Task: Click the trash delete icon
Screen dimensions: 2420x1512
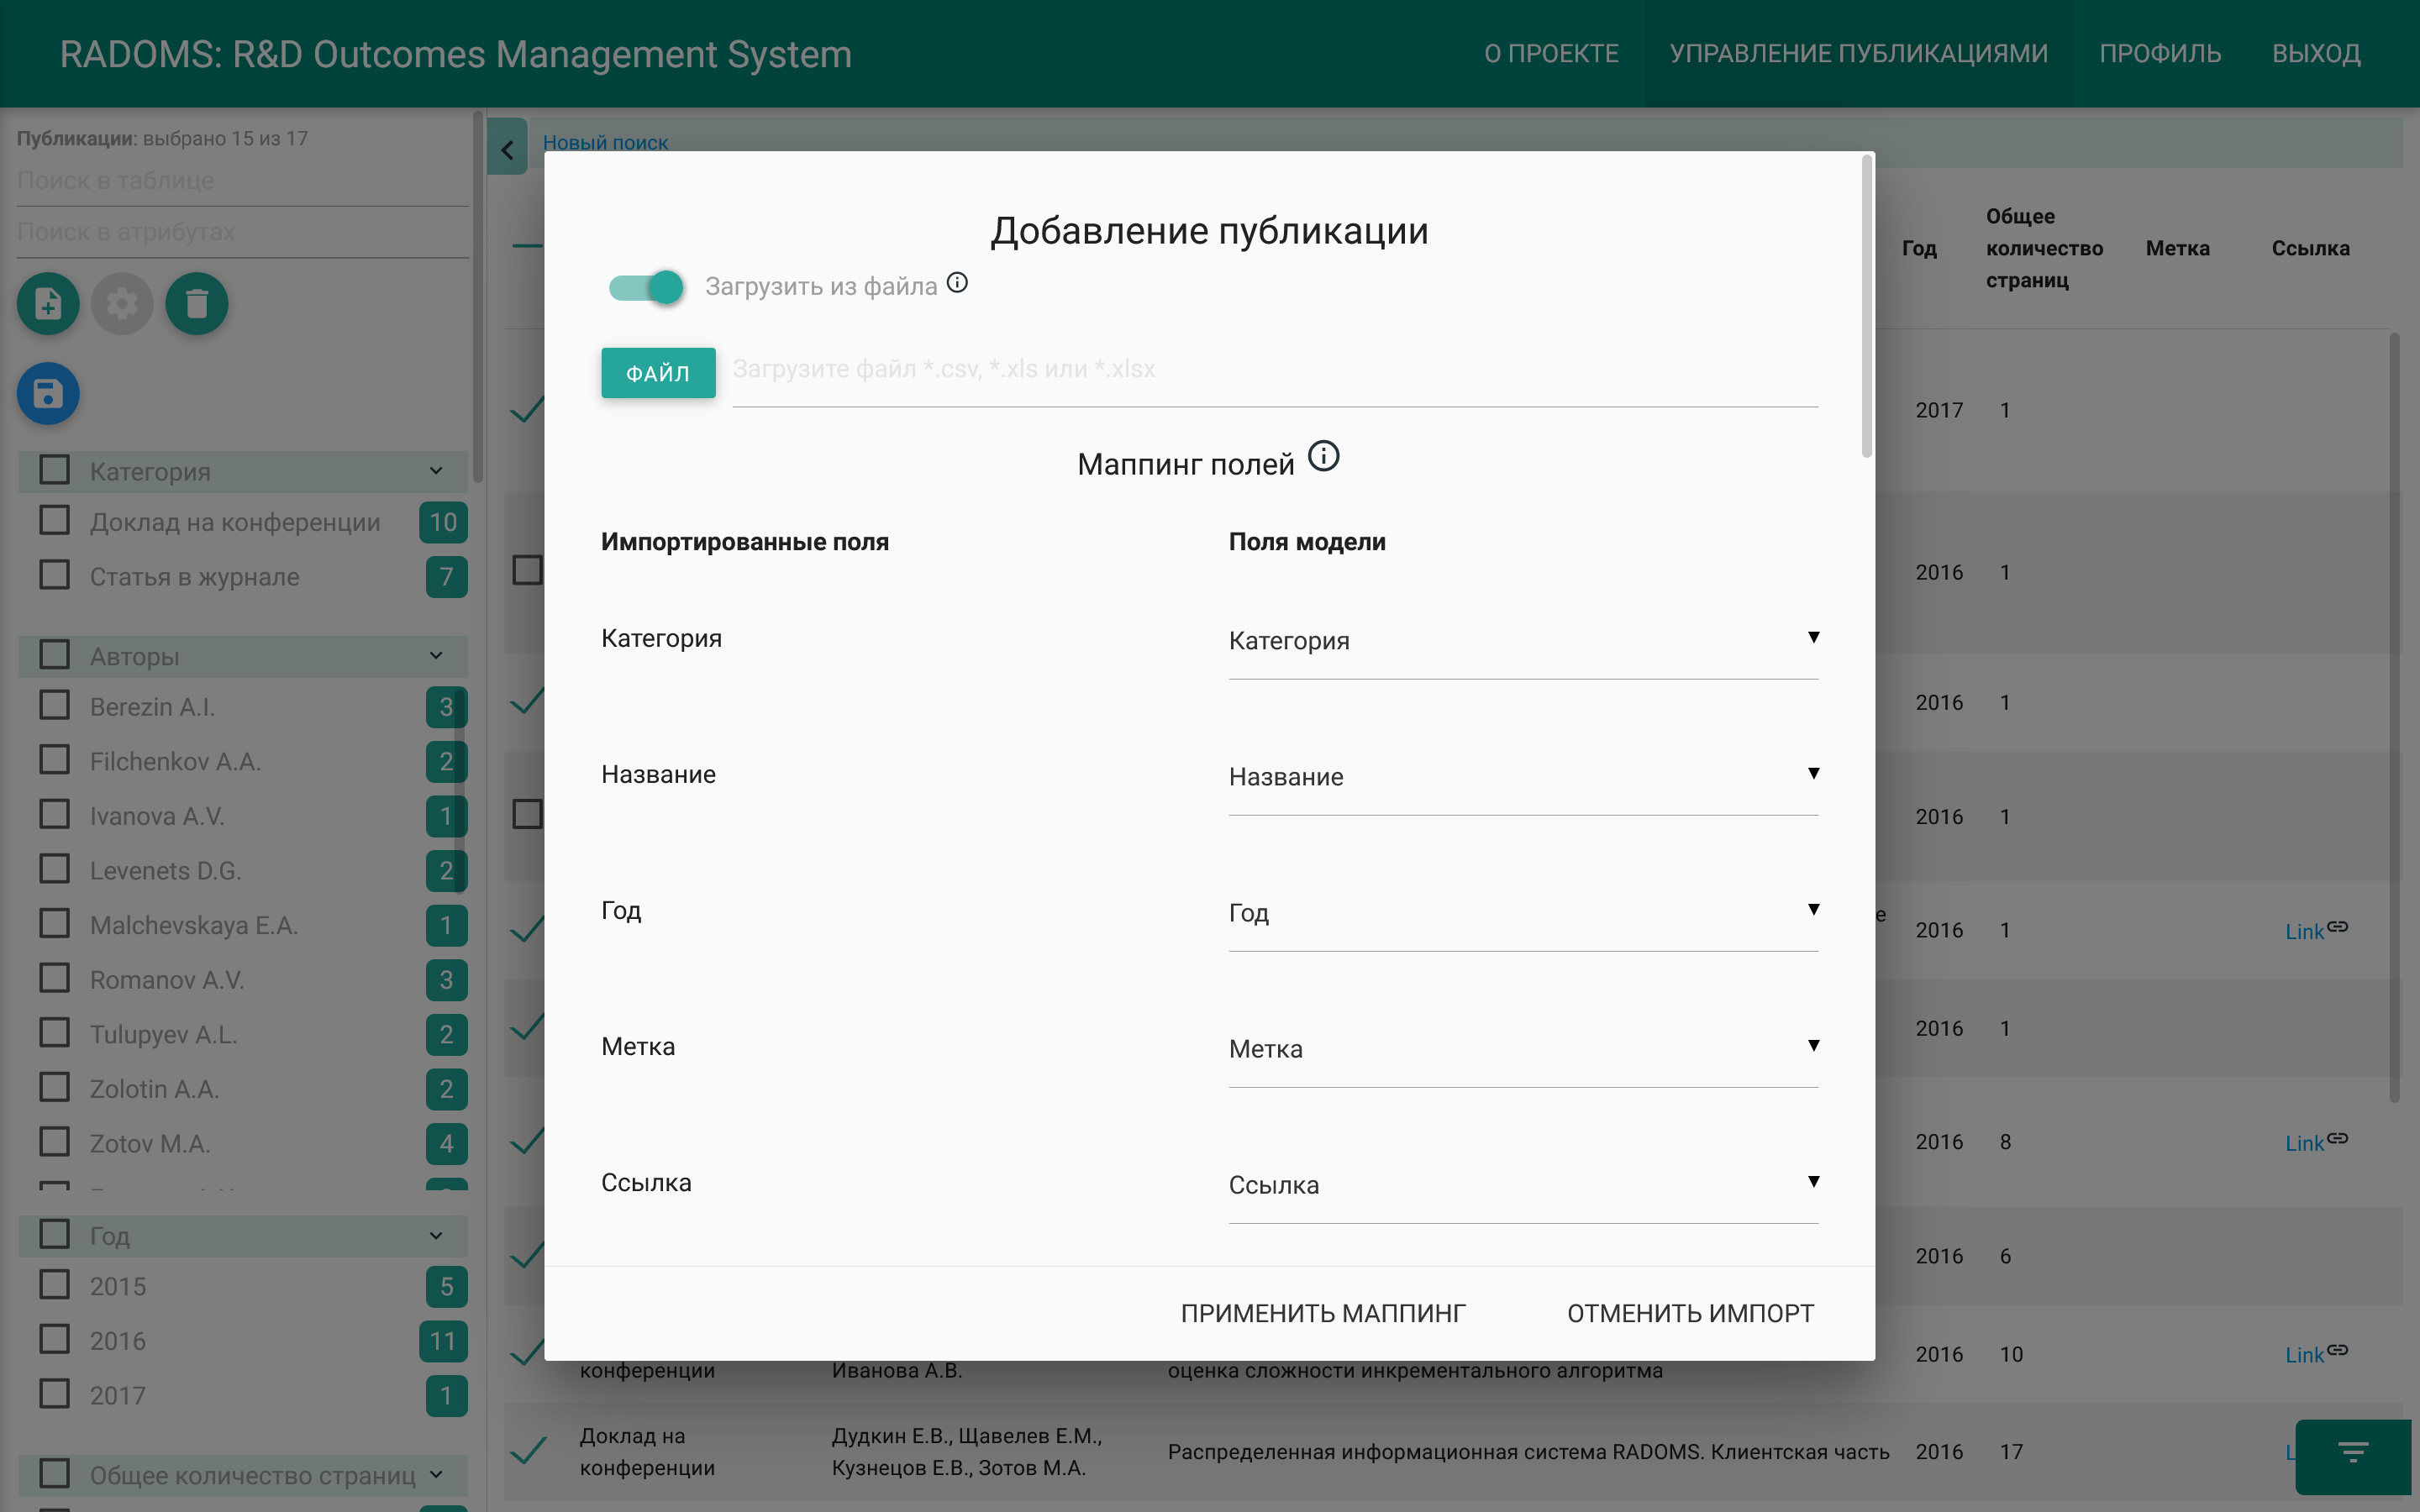Action: (196, 303)
